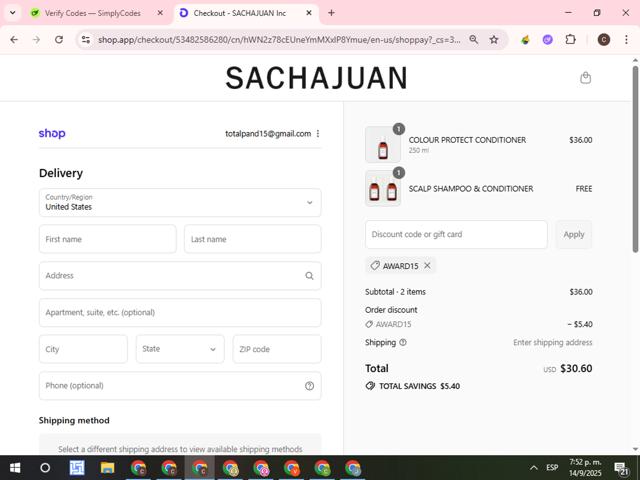Open Scalp Shampoo & Conditioner thumbnail
The width and height of the screenshot is (640, 480).
point(383,189)
